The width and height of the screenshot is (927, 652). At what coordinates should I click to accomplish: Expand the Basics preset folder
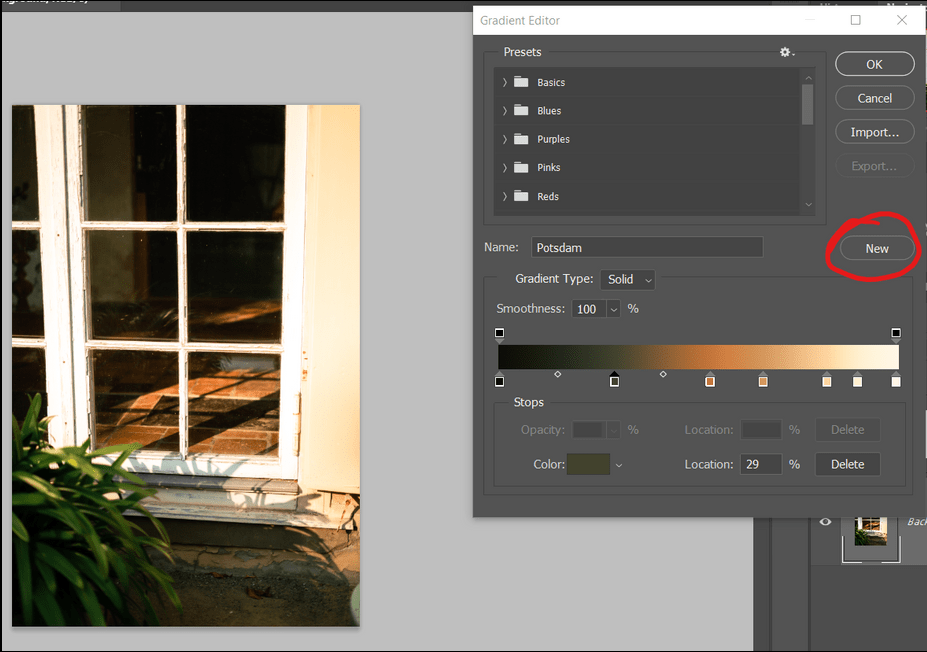pyautogui.click(x=505, y=83)
